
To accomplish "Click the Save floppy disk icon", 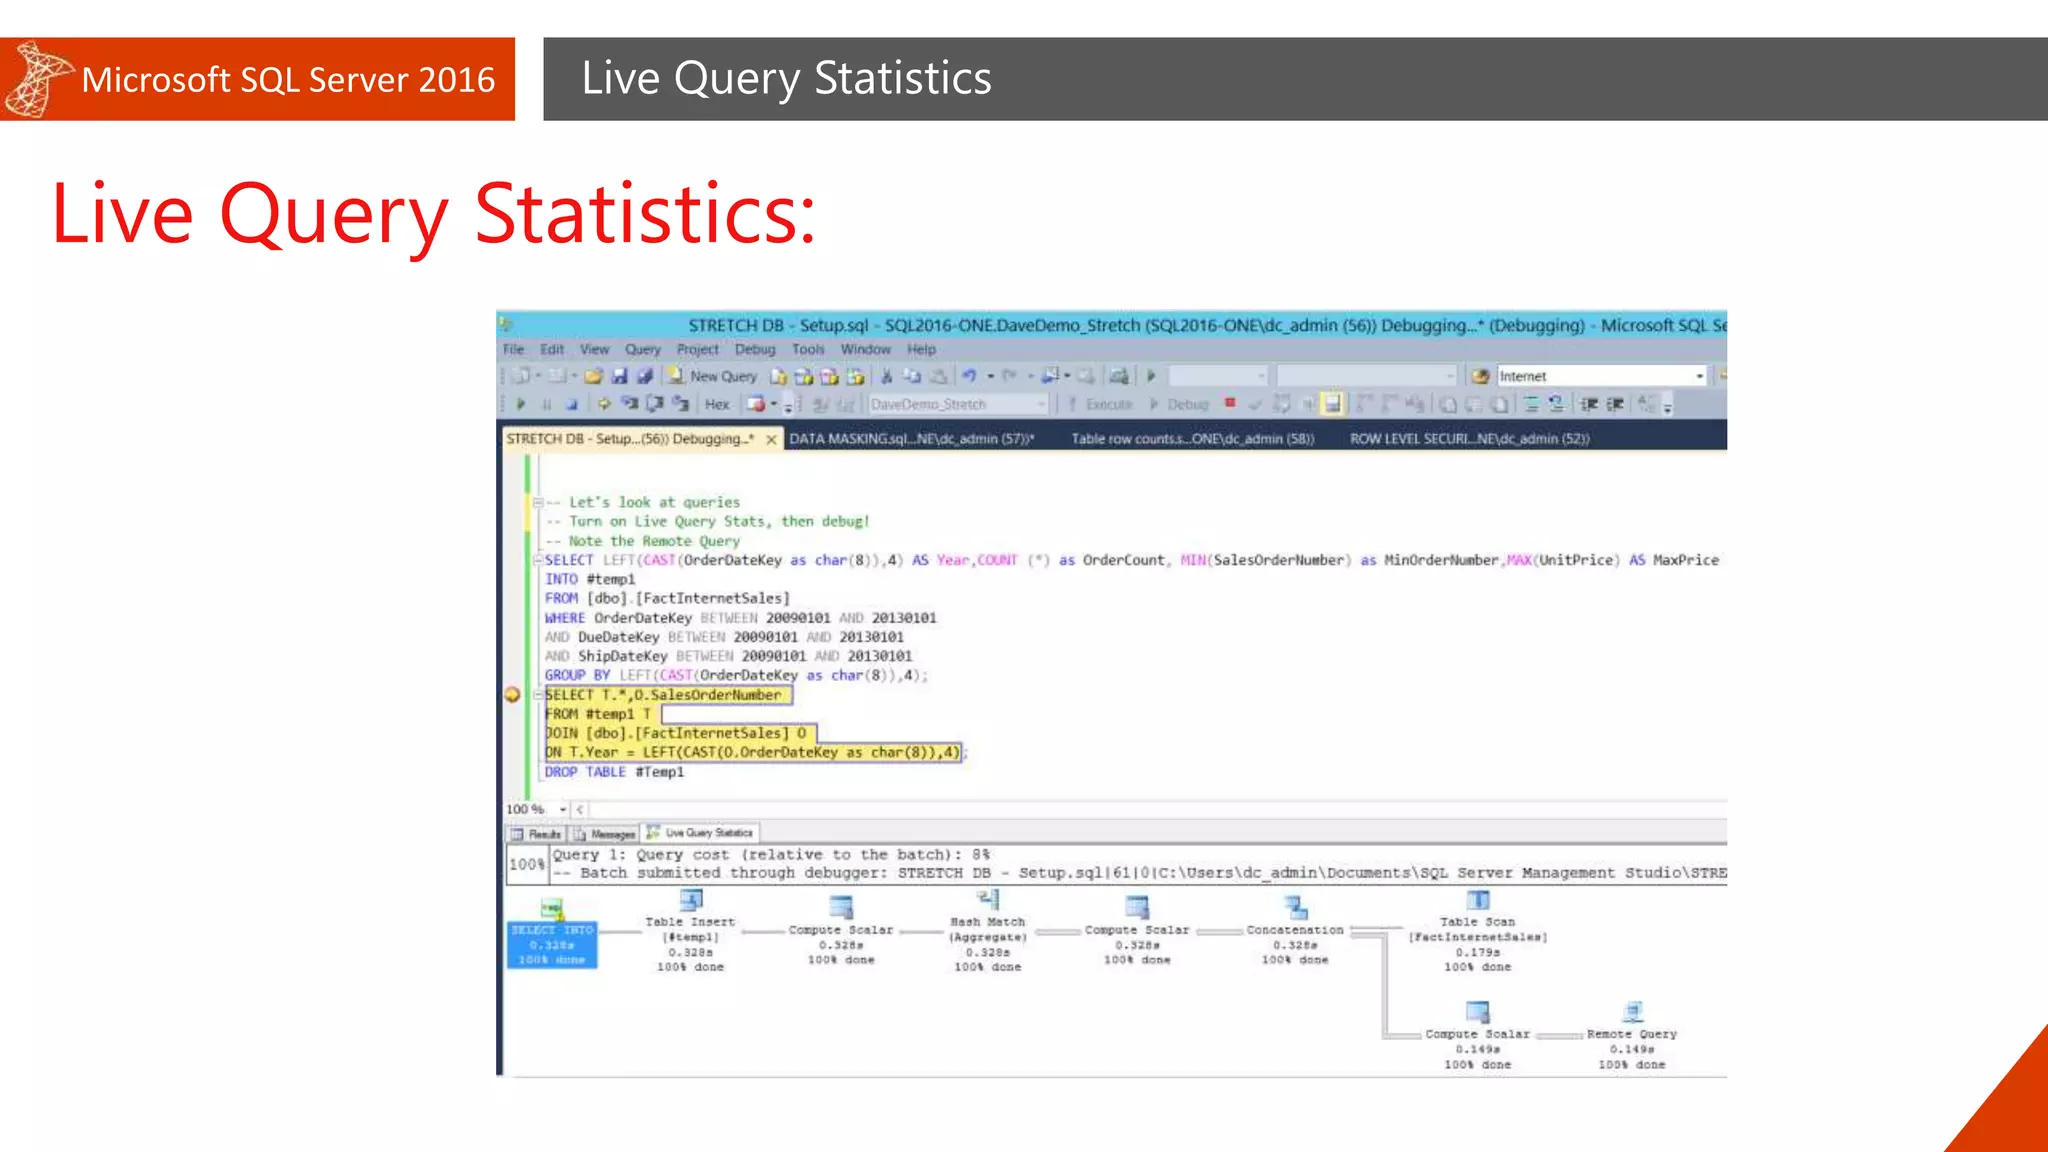I will pyautogui.click(x=619, y=376).
